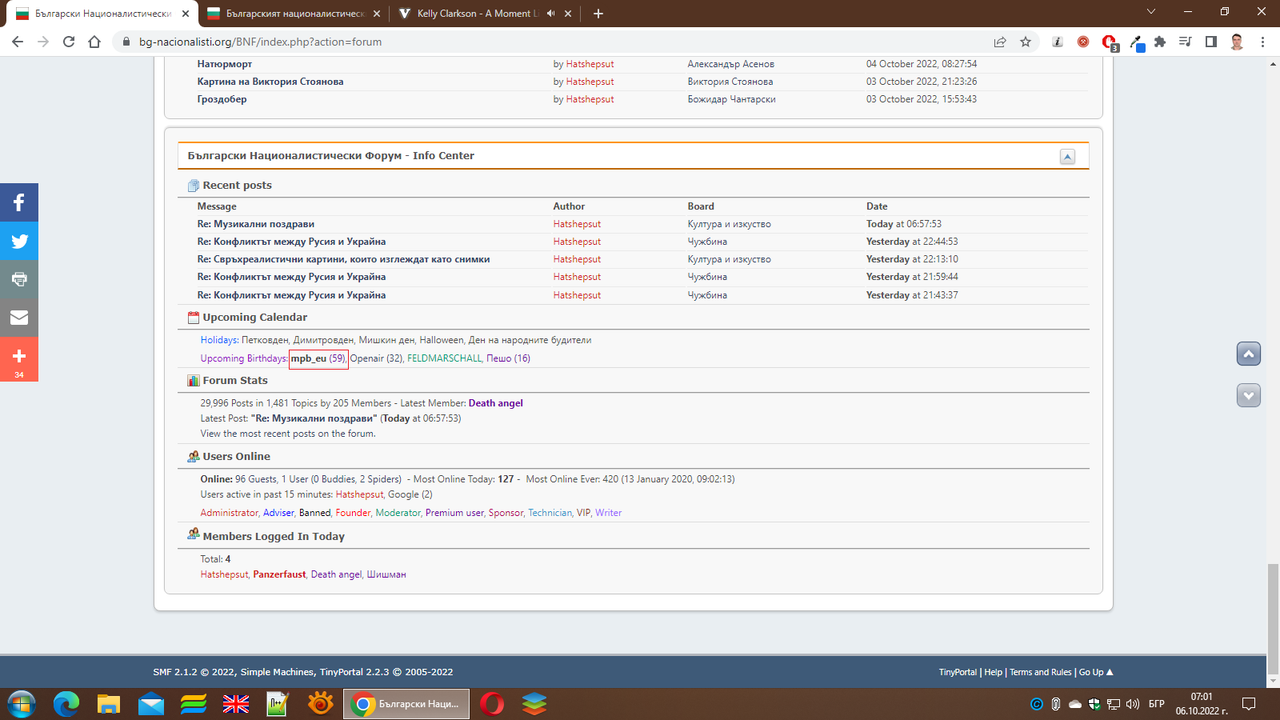1280x720 pixels.
Task: Open the color picker eyedropper extension
Action: coord(1137,43)
